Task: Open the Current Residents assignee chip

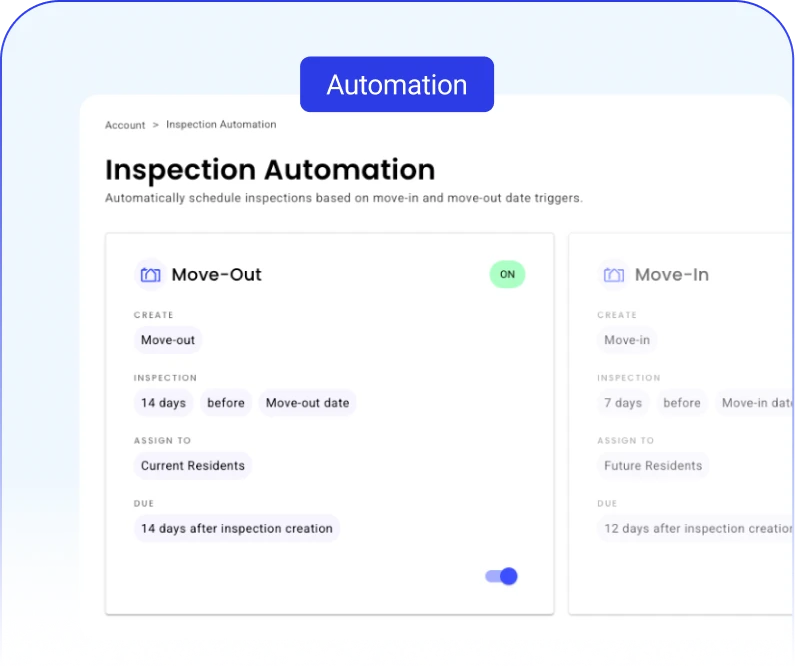Action: tap(193, 465)
